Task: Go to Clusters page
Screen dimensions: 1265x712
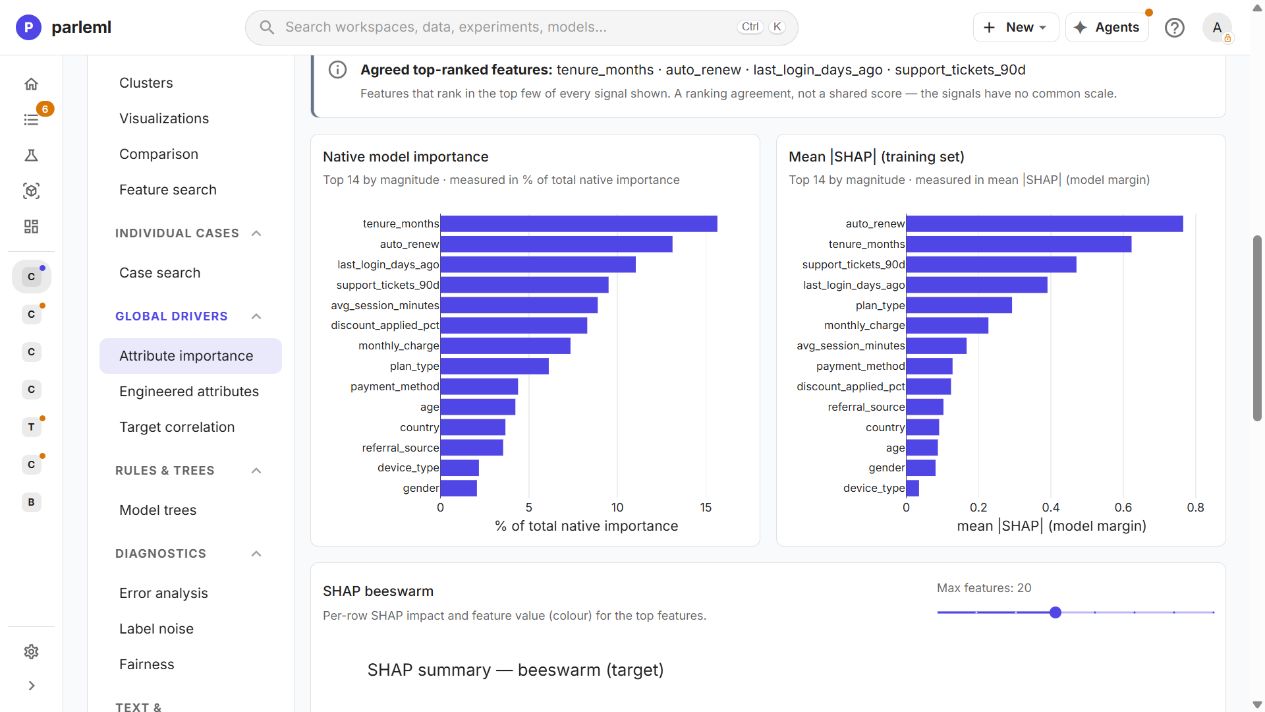Action: [x=146, y=83]
